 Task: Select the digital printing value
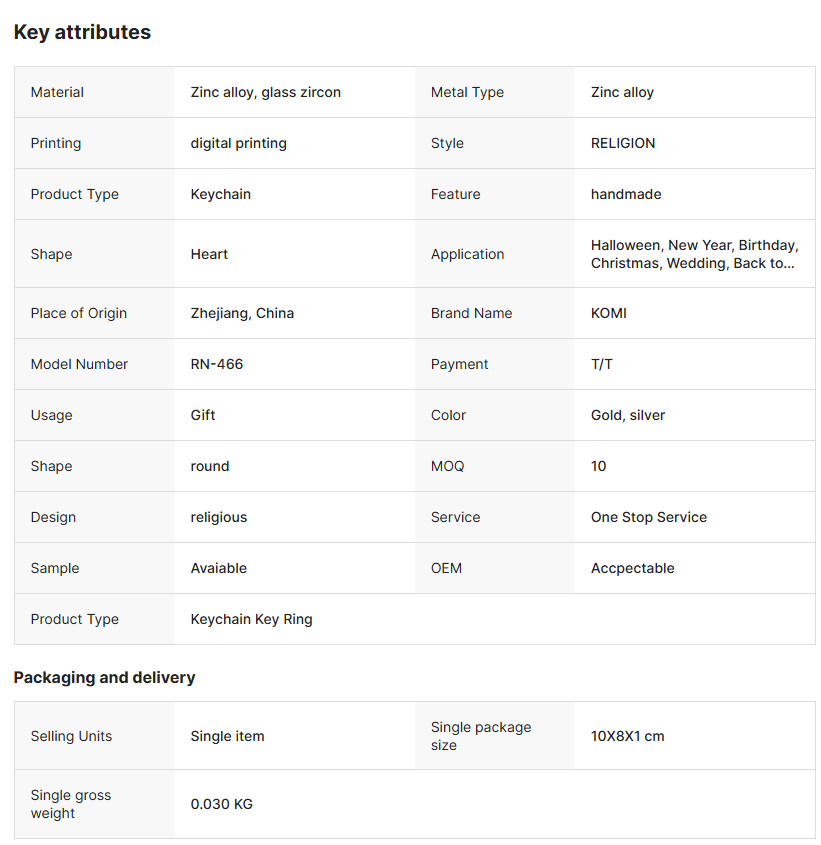click(x=238, y=143)
